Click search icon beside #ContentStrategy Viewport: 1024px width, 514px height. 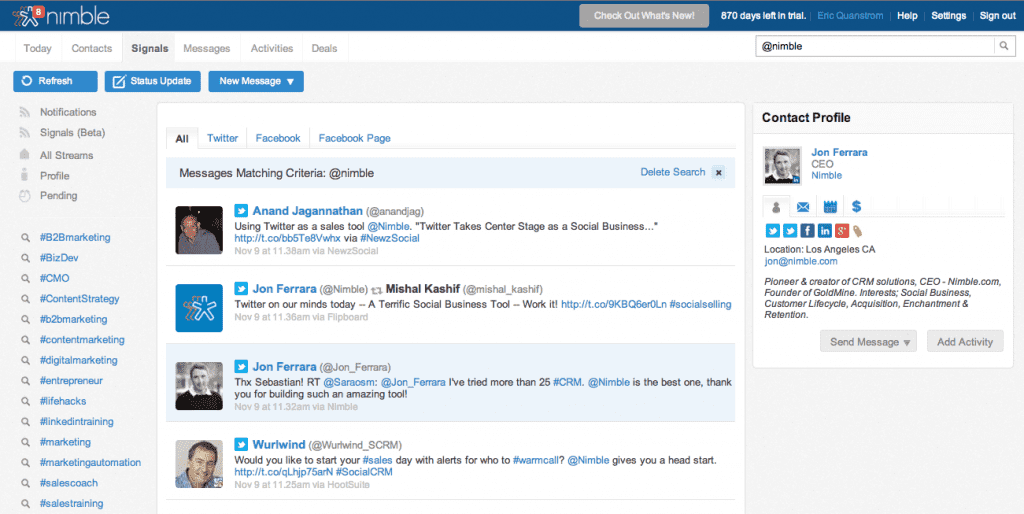(25, 299)
